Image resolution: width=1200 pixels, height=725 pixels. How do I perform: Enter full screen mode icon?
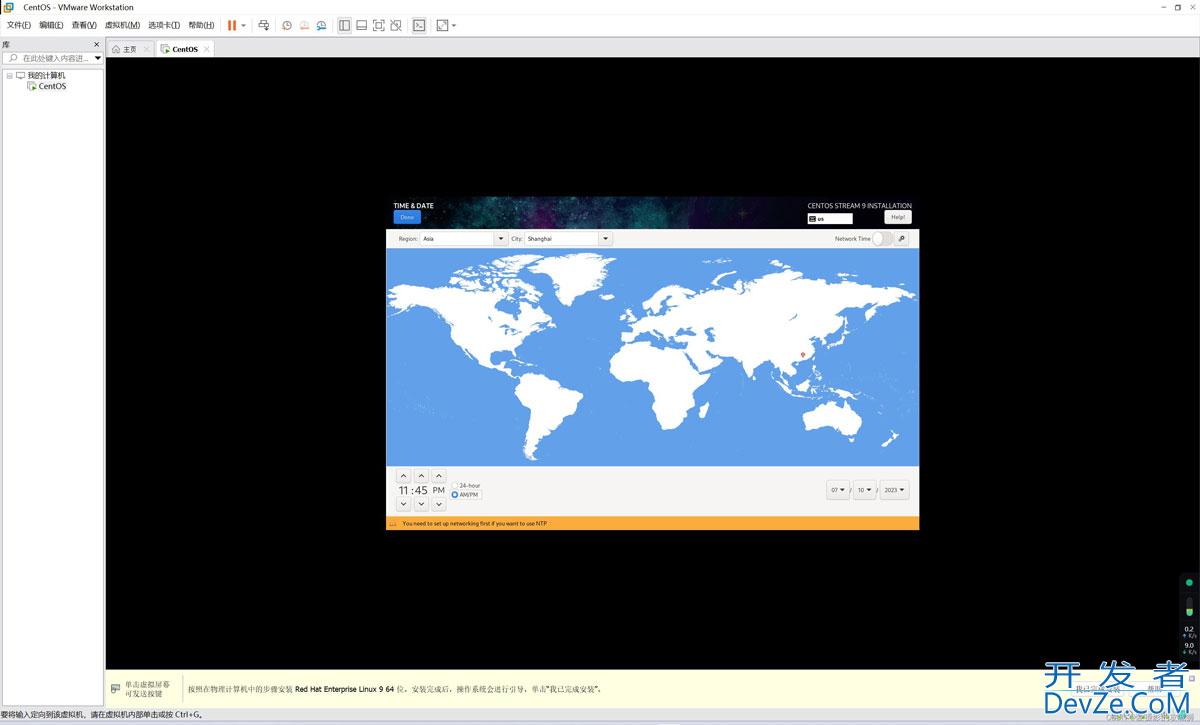coord(378,25)
